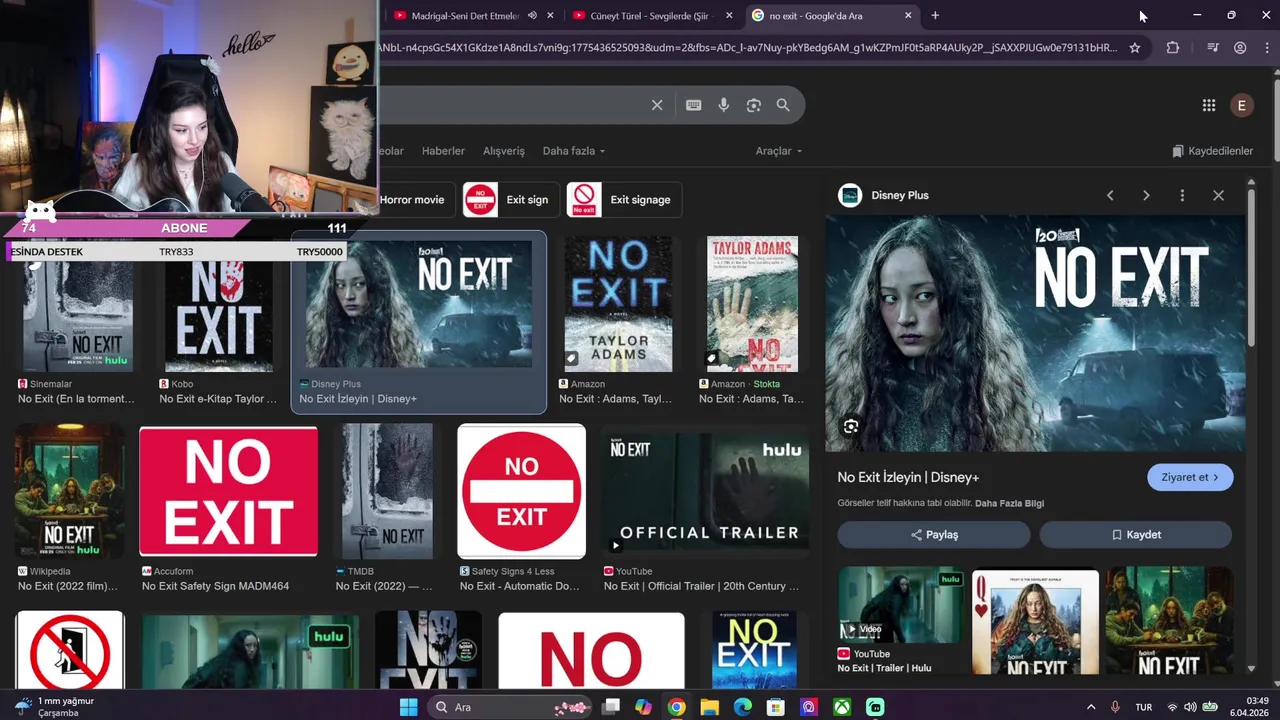Click the address bar URL field
This screenshot has height=720, width=1280.
click(745, 47)
